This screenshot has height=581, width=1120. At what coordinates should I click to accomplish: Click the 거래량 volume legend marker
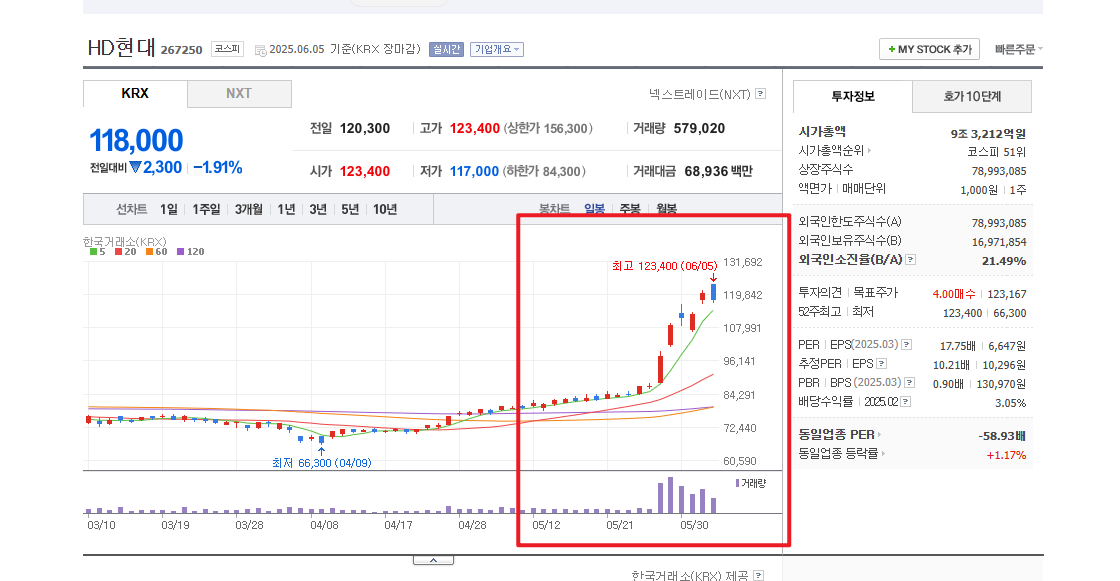tap(737, 484)
